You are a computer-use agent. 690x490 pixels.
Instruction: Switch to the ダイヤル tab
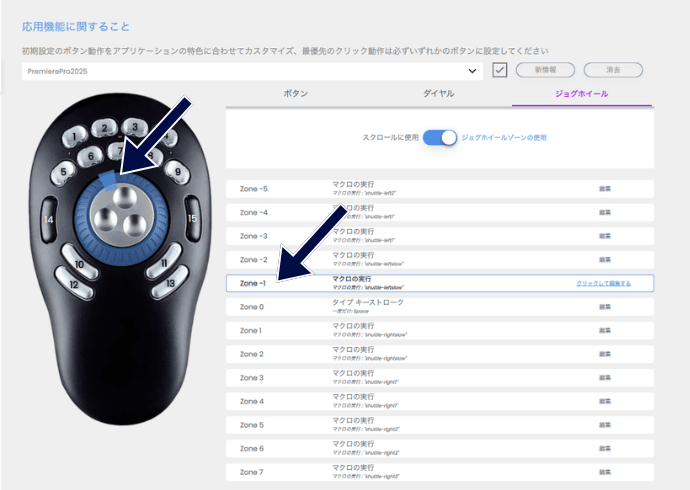(x=439, y=93)
